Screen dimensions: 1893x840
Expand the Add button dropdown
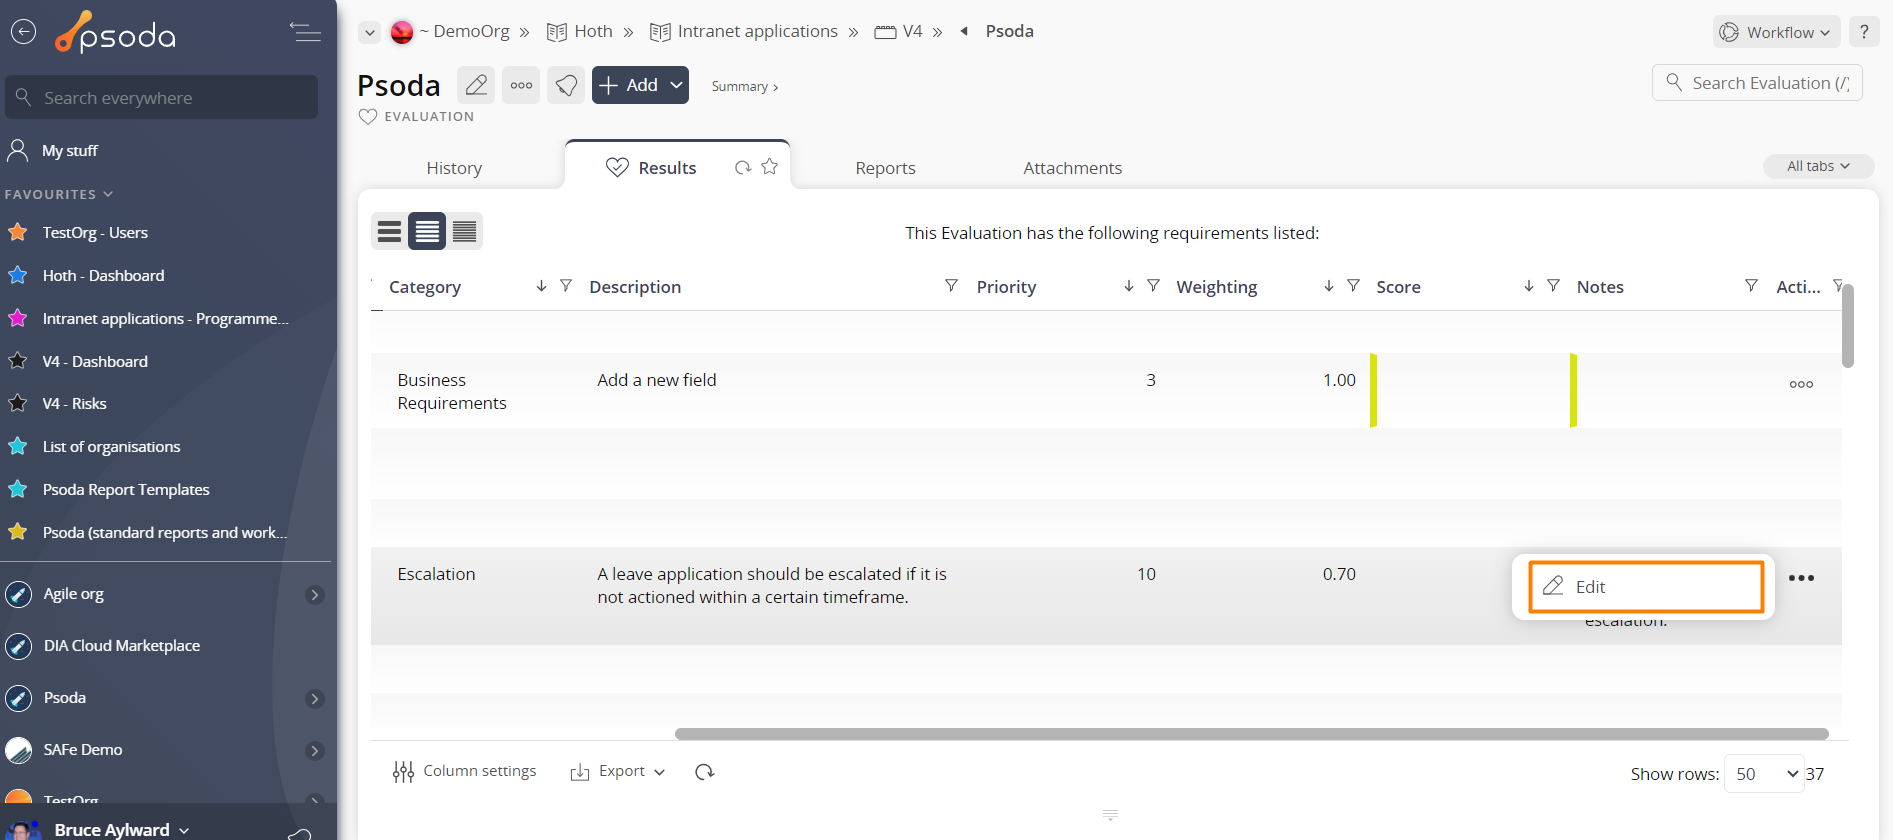(x=677, y=85)
